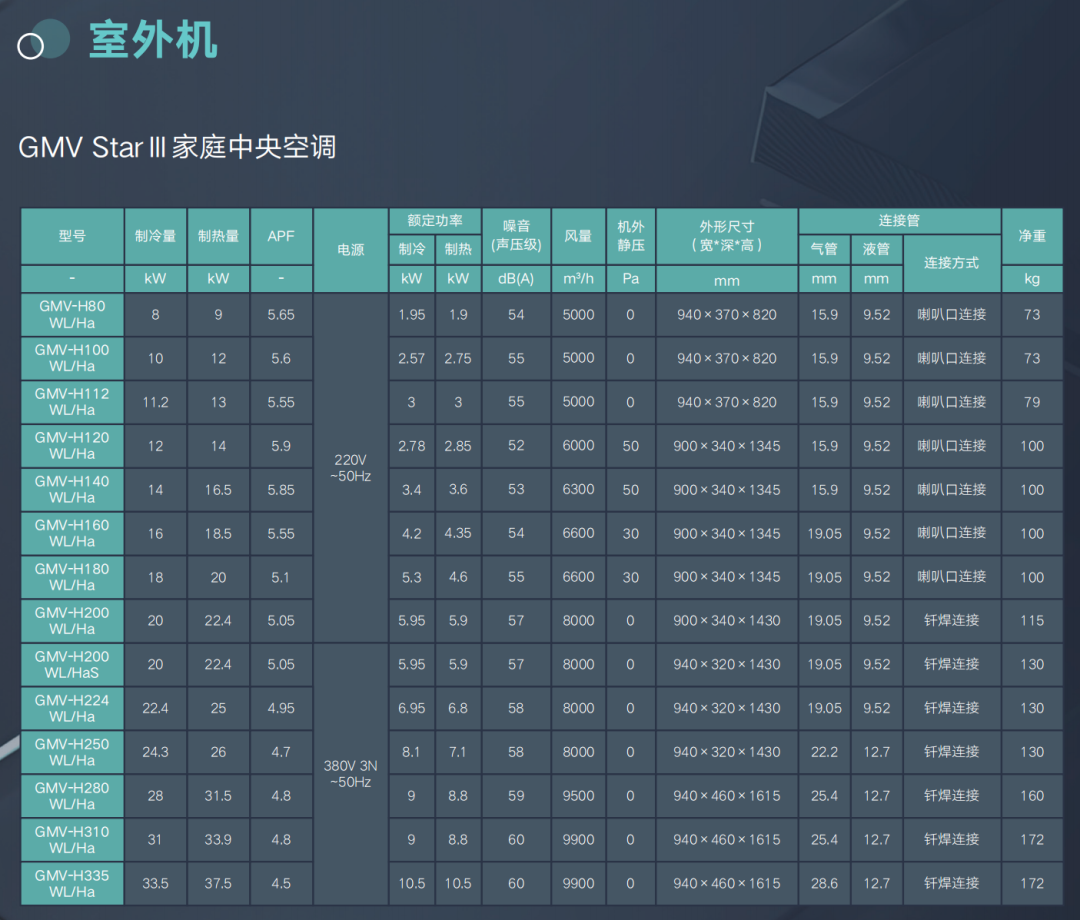Click noise value 59
The image size is (1080, 920).
[517, 795]
